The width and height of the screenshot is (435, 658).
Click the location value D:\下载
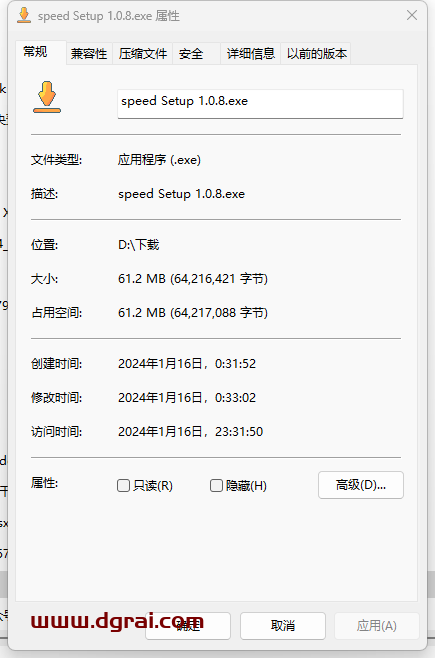click(x=138, y=245)
